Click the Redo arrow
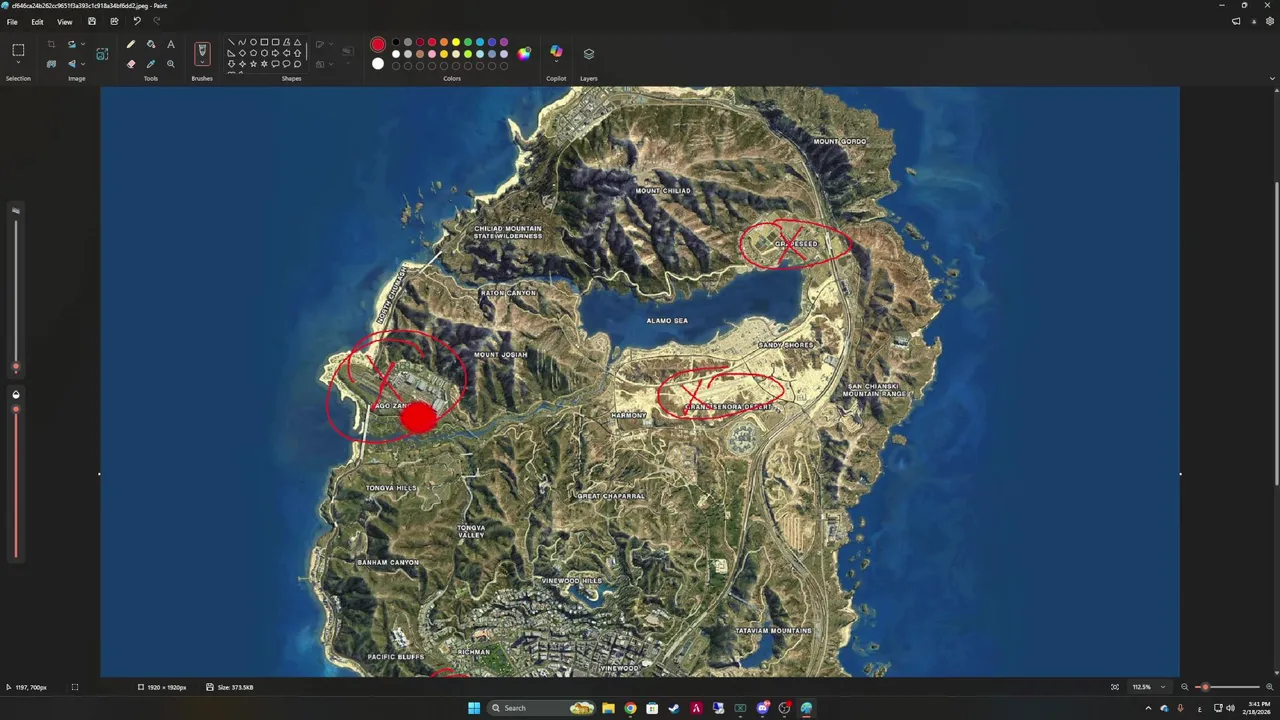 click(157, 21)
